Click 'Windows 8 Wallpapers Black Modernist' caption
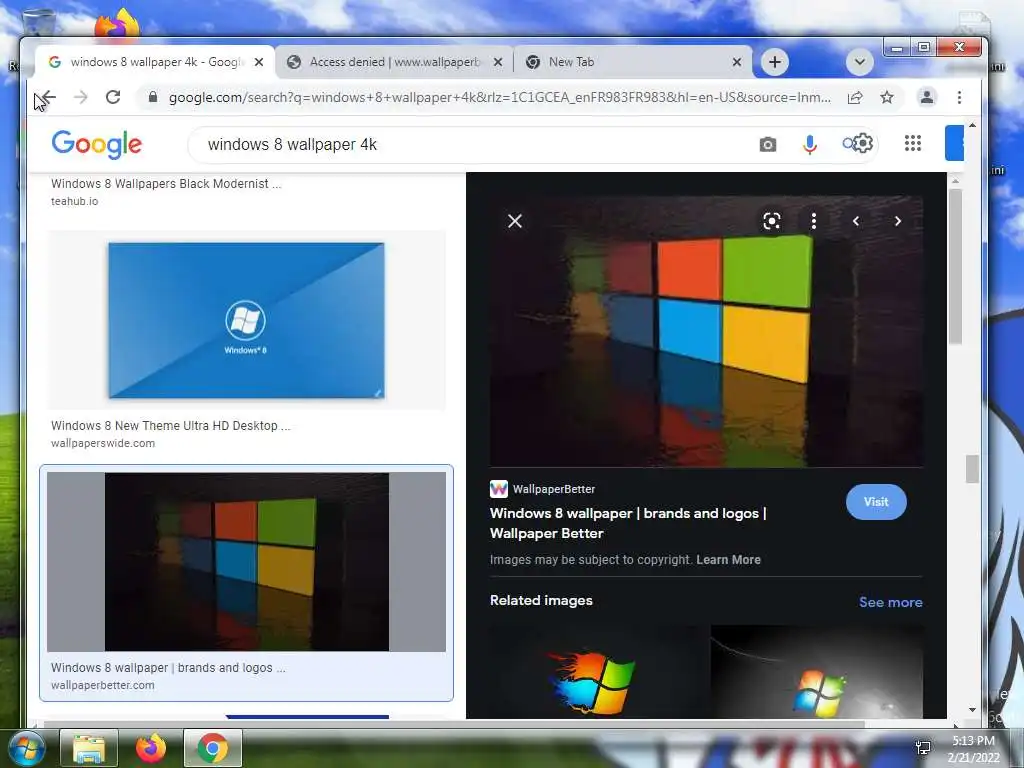The image size is (1024, 768). click(166, 184)
